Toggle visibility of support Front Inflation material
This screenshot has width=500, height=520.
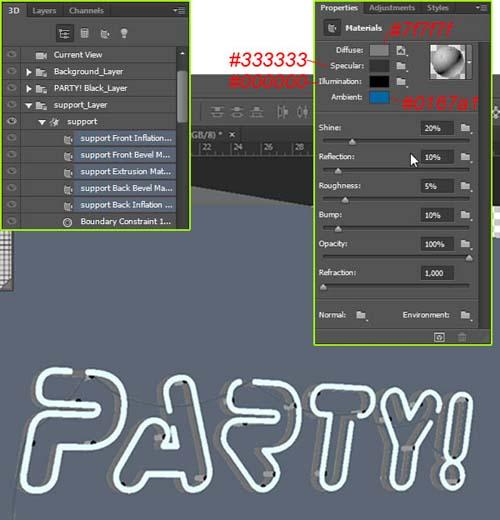(12, 138)
